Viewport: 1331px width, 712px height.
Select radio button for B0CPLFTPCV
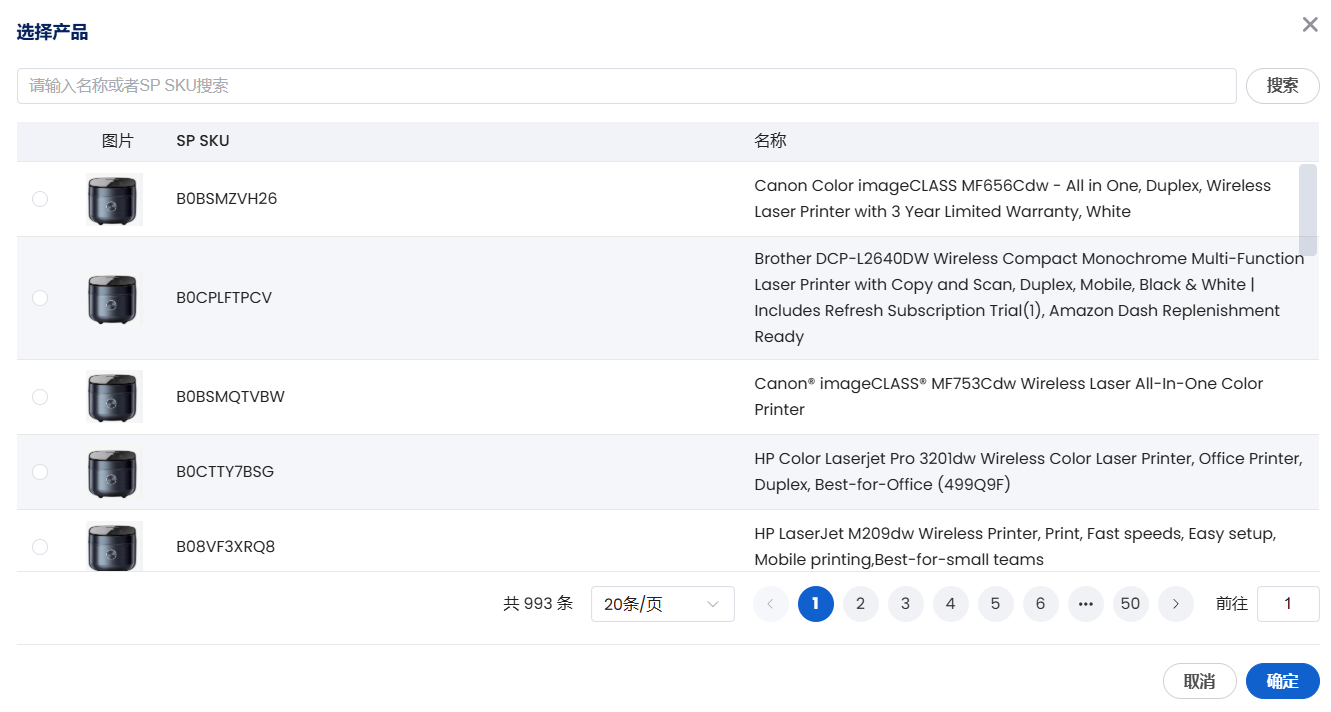40,298
